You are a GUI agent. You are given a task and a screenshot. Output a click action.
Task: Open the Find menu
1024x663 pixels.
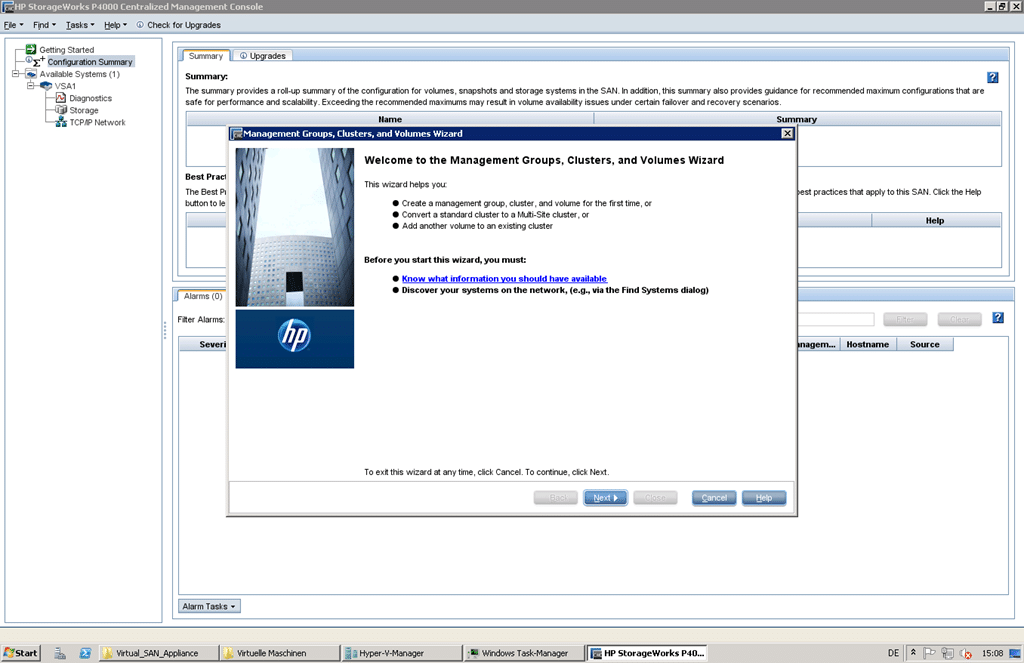coord(44,24)
